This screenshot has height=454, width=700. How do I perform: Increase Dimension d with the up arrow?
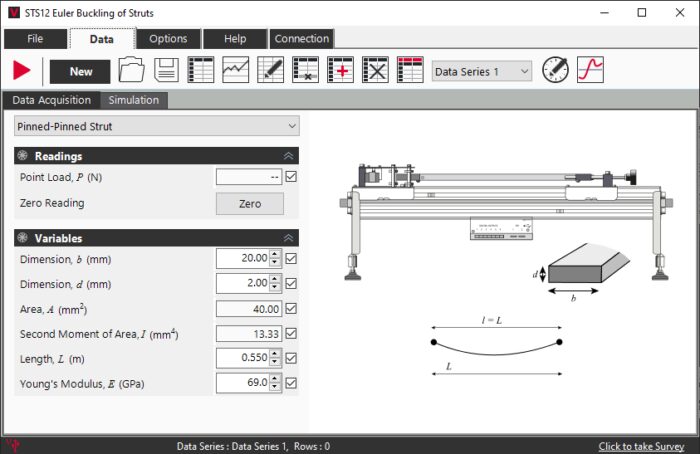pyautogui.click(x=275, y=279)
